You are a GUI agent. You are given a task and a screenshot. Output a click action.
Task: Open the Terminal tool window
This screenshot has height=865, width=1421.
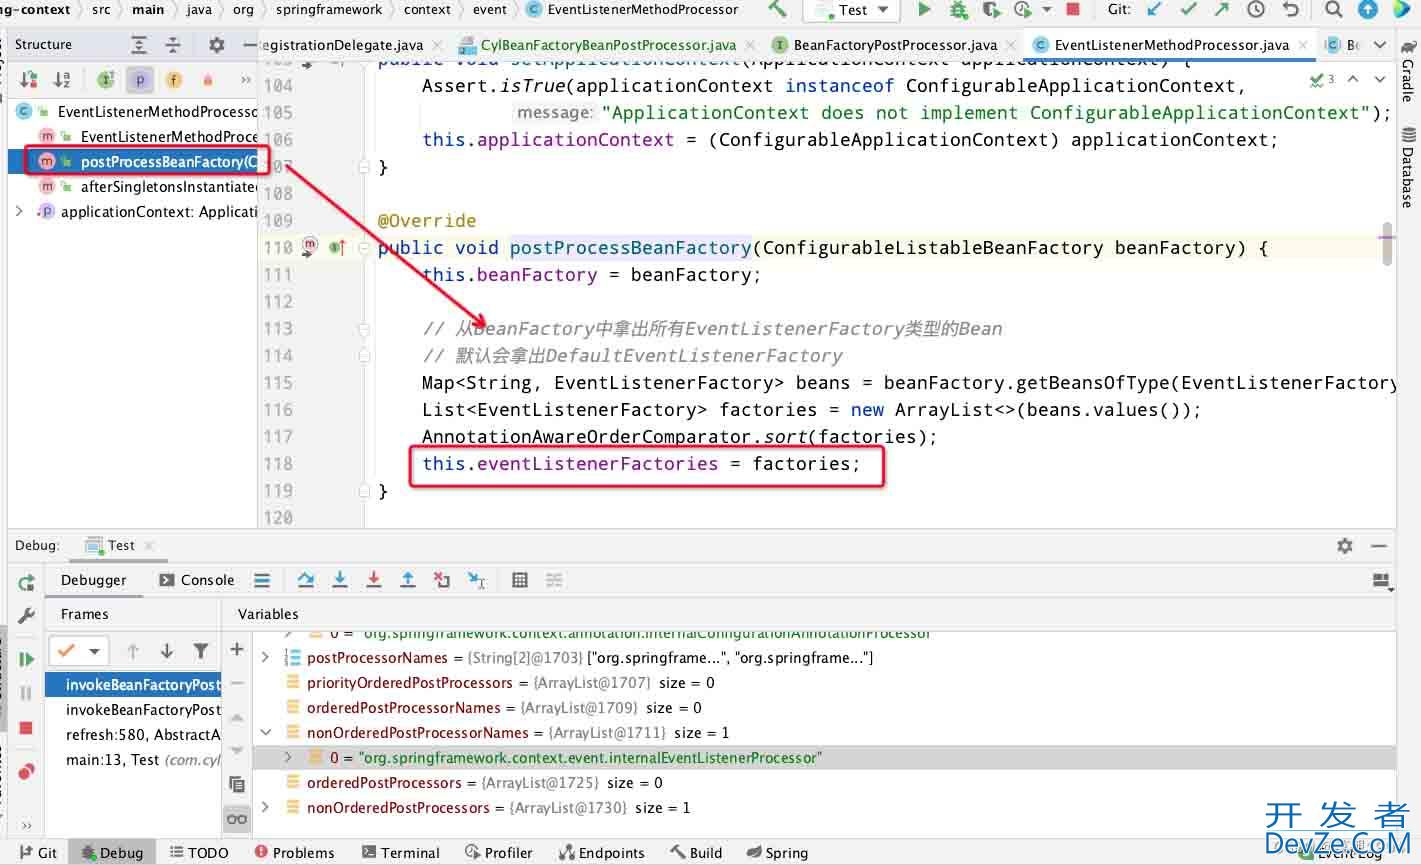tap(400, 853)
